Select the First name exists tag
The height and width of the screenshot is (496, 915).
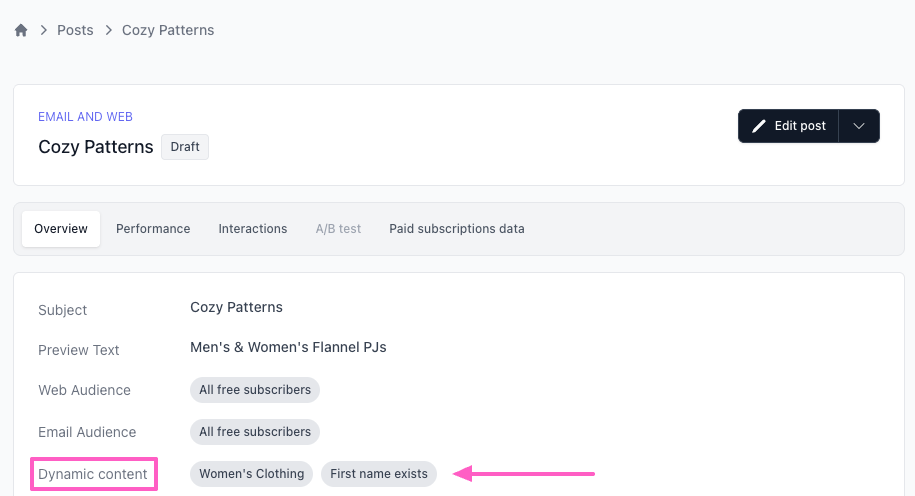coord(379,474)
